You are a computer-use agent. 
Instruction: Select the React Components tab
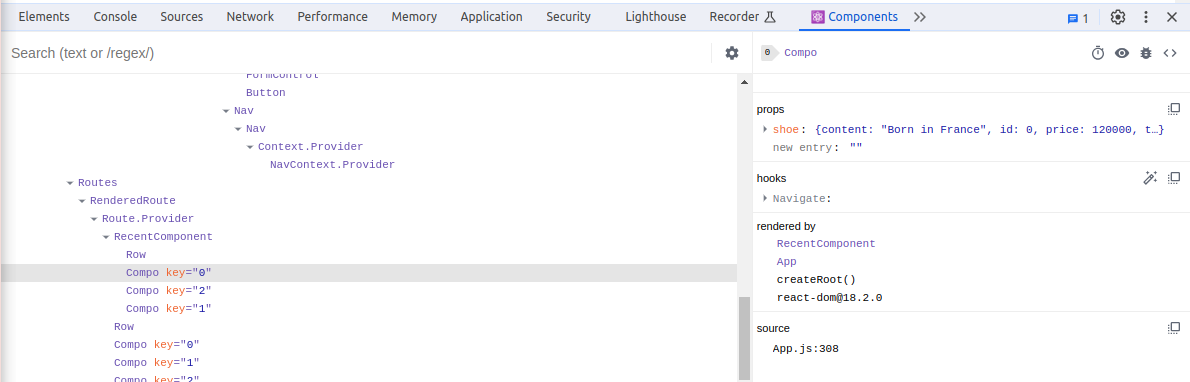[855, 17]
